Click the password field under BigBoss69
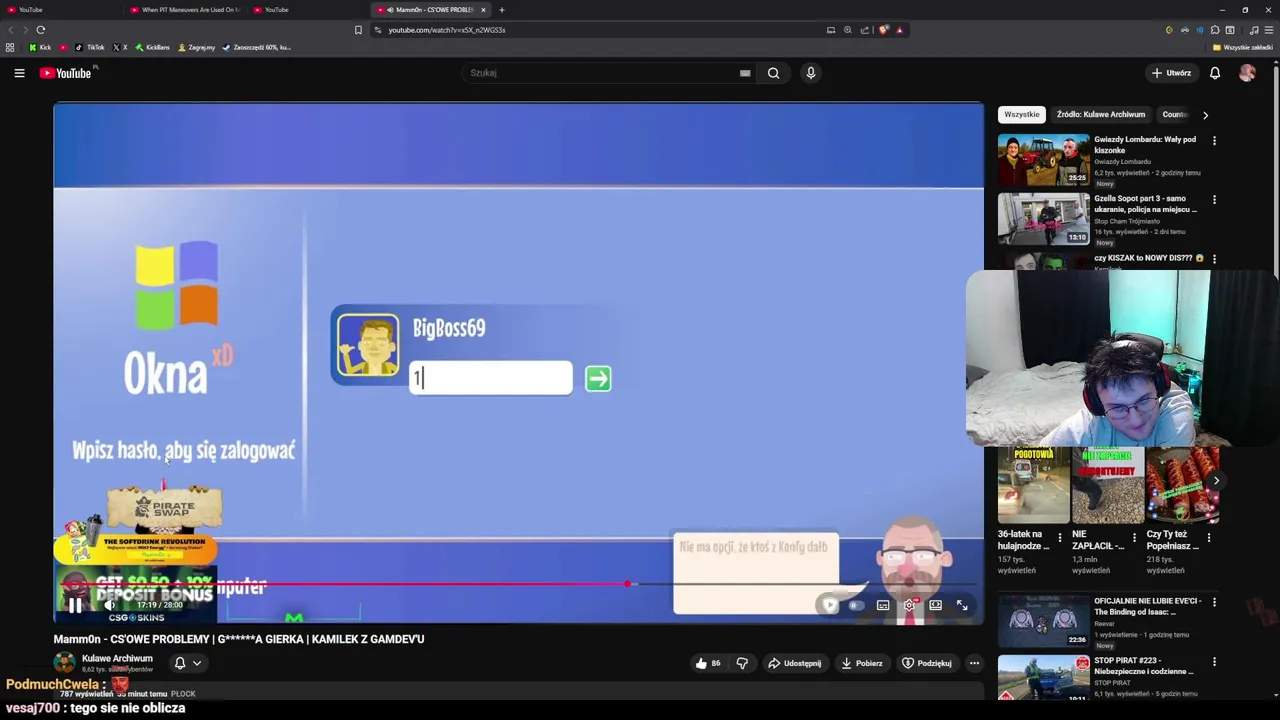This screenshot has width=1280, height=720. (x=491, y=378)
